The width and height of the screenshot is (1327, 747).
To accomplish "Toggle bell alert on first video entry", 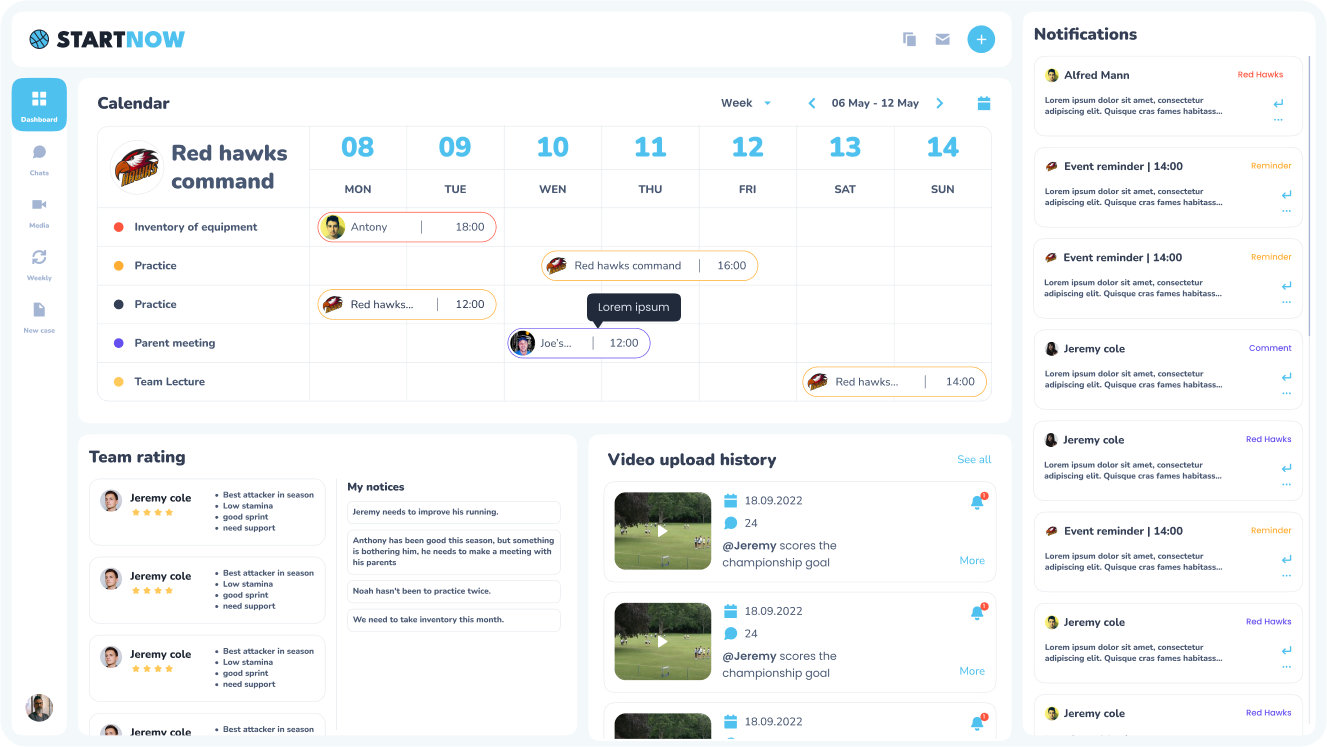I will tap(977, 503).
